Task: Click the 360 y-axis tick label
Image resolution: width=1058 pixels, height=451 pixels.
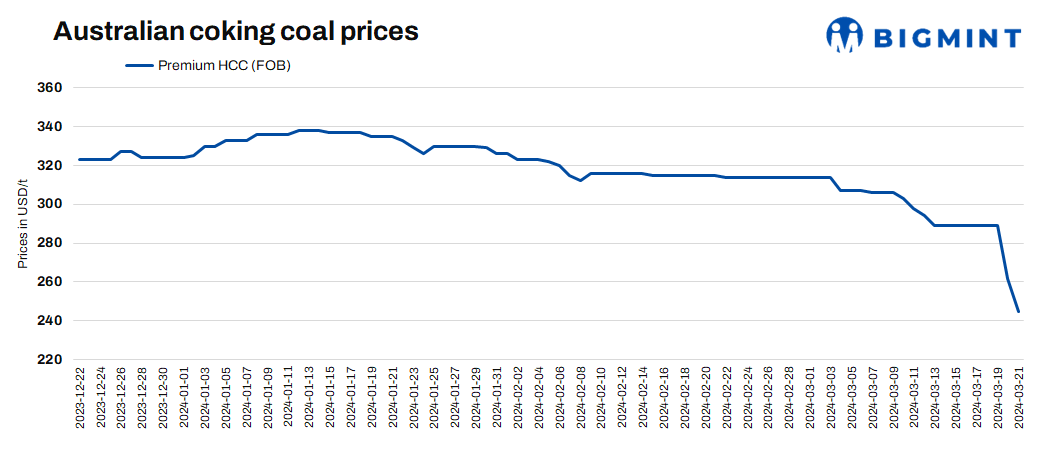Action: [x=50, y=88]
